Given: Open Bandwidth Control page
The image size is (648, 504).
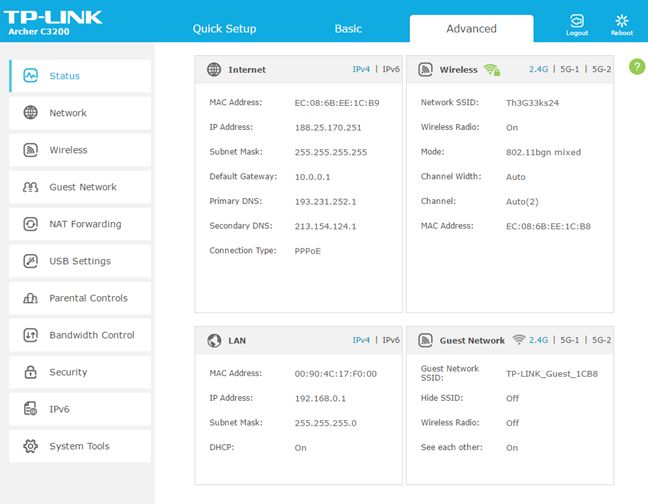Looking at the screenshot, I should (80, 335).
